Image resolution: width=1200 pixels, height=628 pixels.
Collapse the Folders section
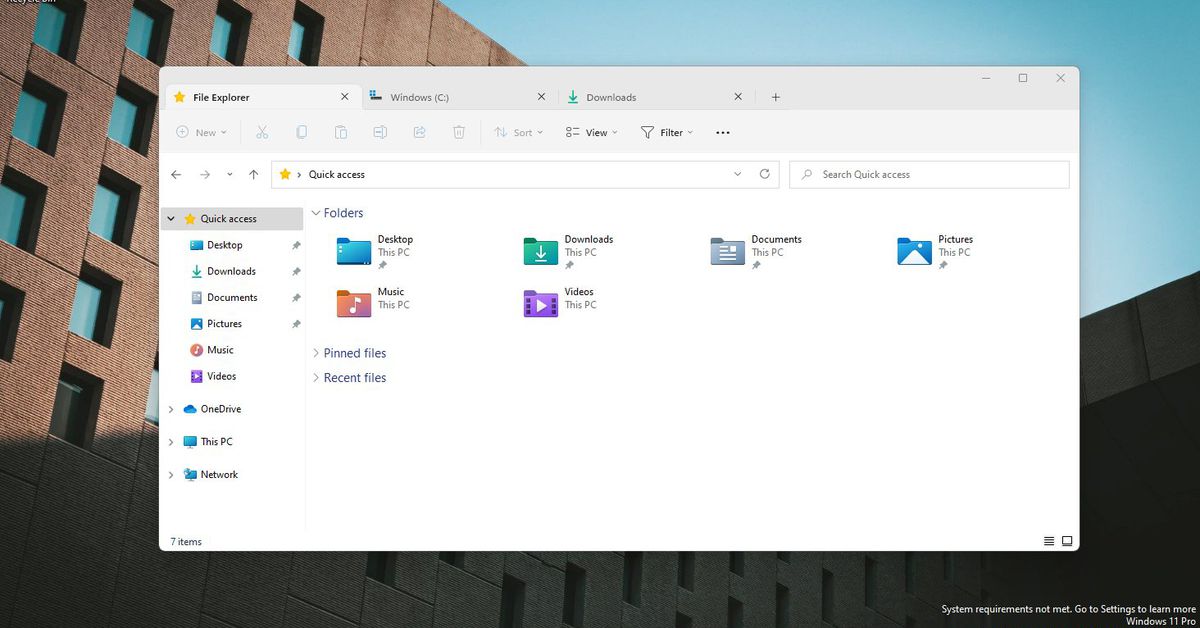[316, 213]
